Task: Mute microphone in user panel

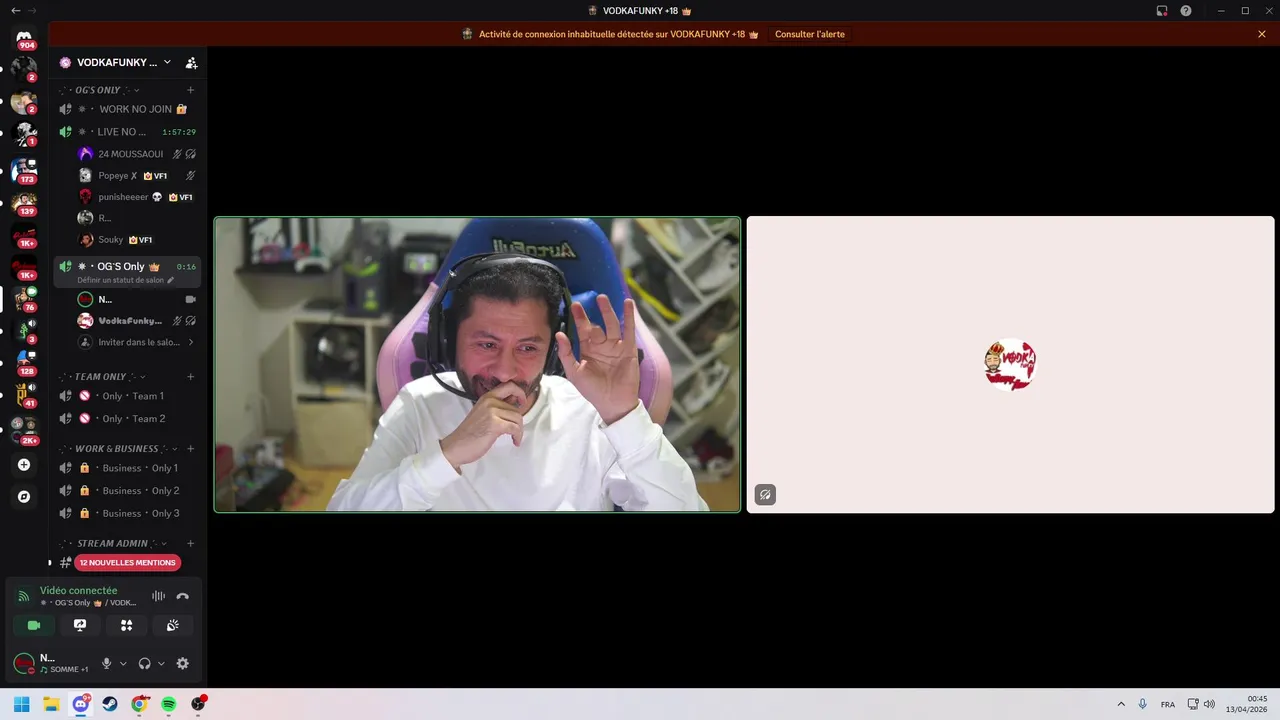Action: 106,663
